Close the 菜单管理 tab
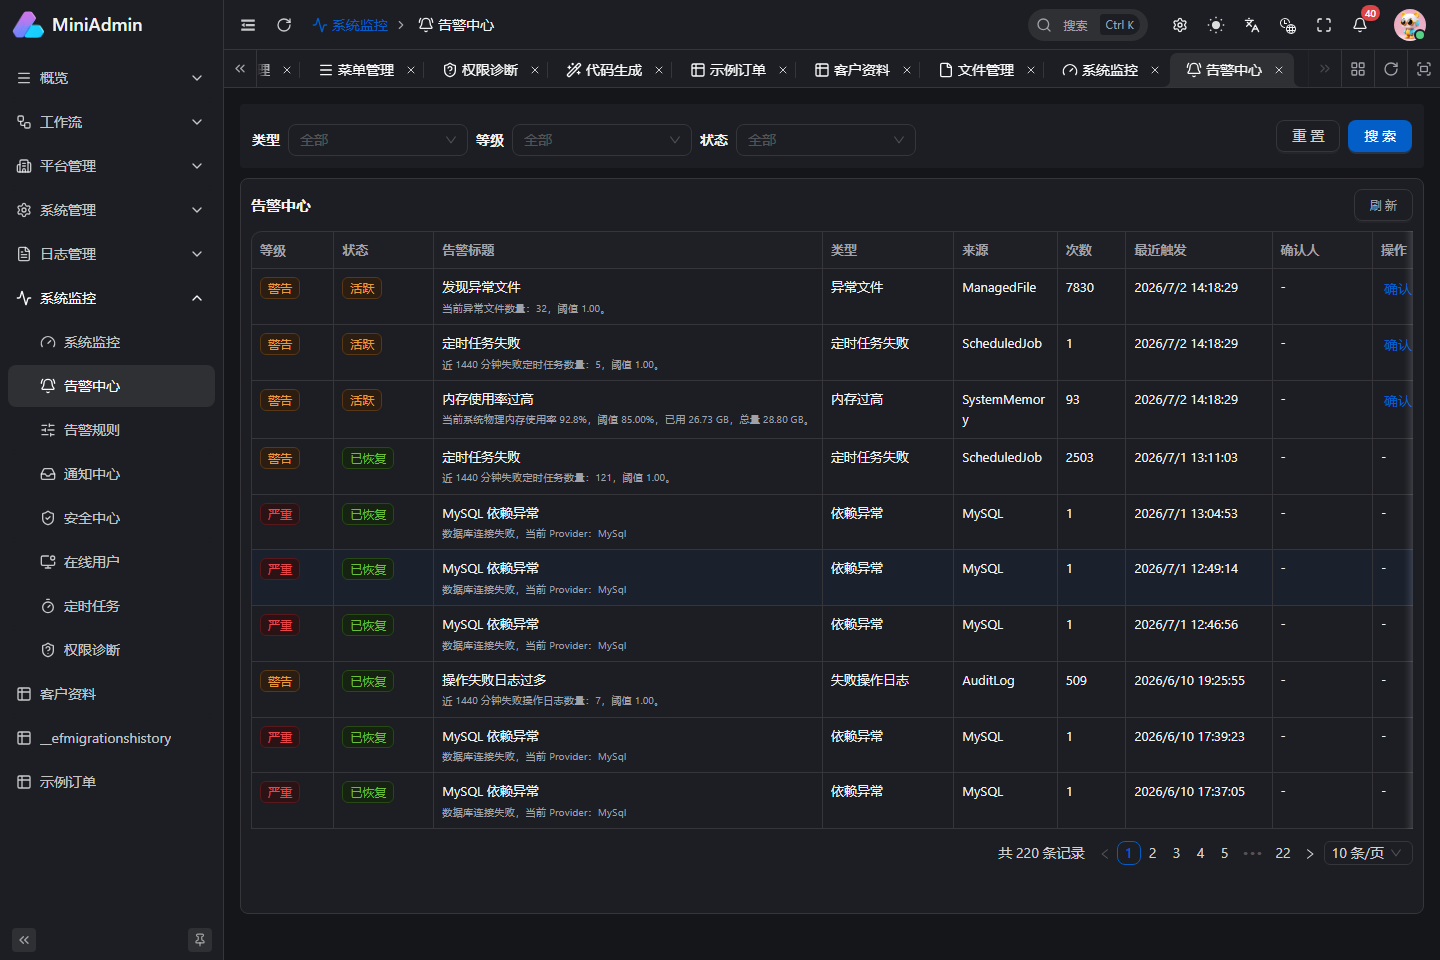This screenshot has height=960, width=1440. (411, 70)
